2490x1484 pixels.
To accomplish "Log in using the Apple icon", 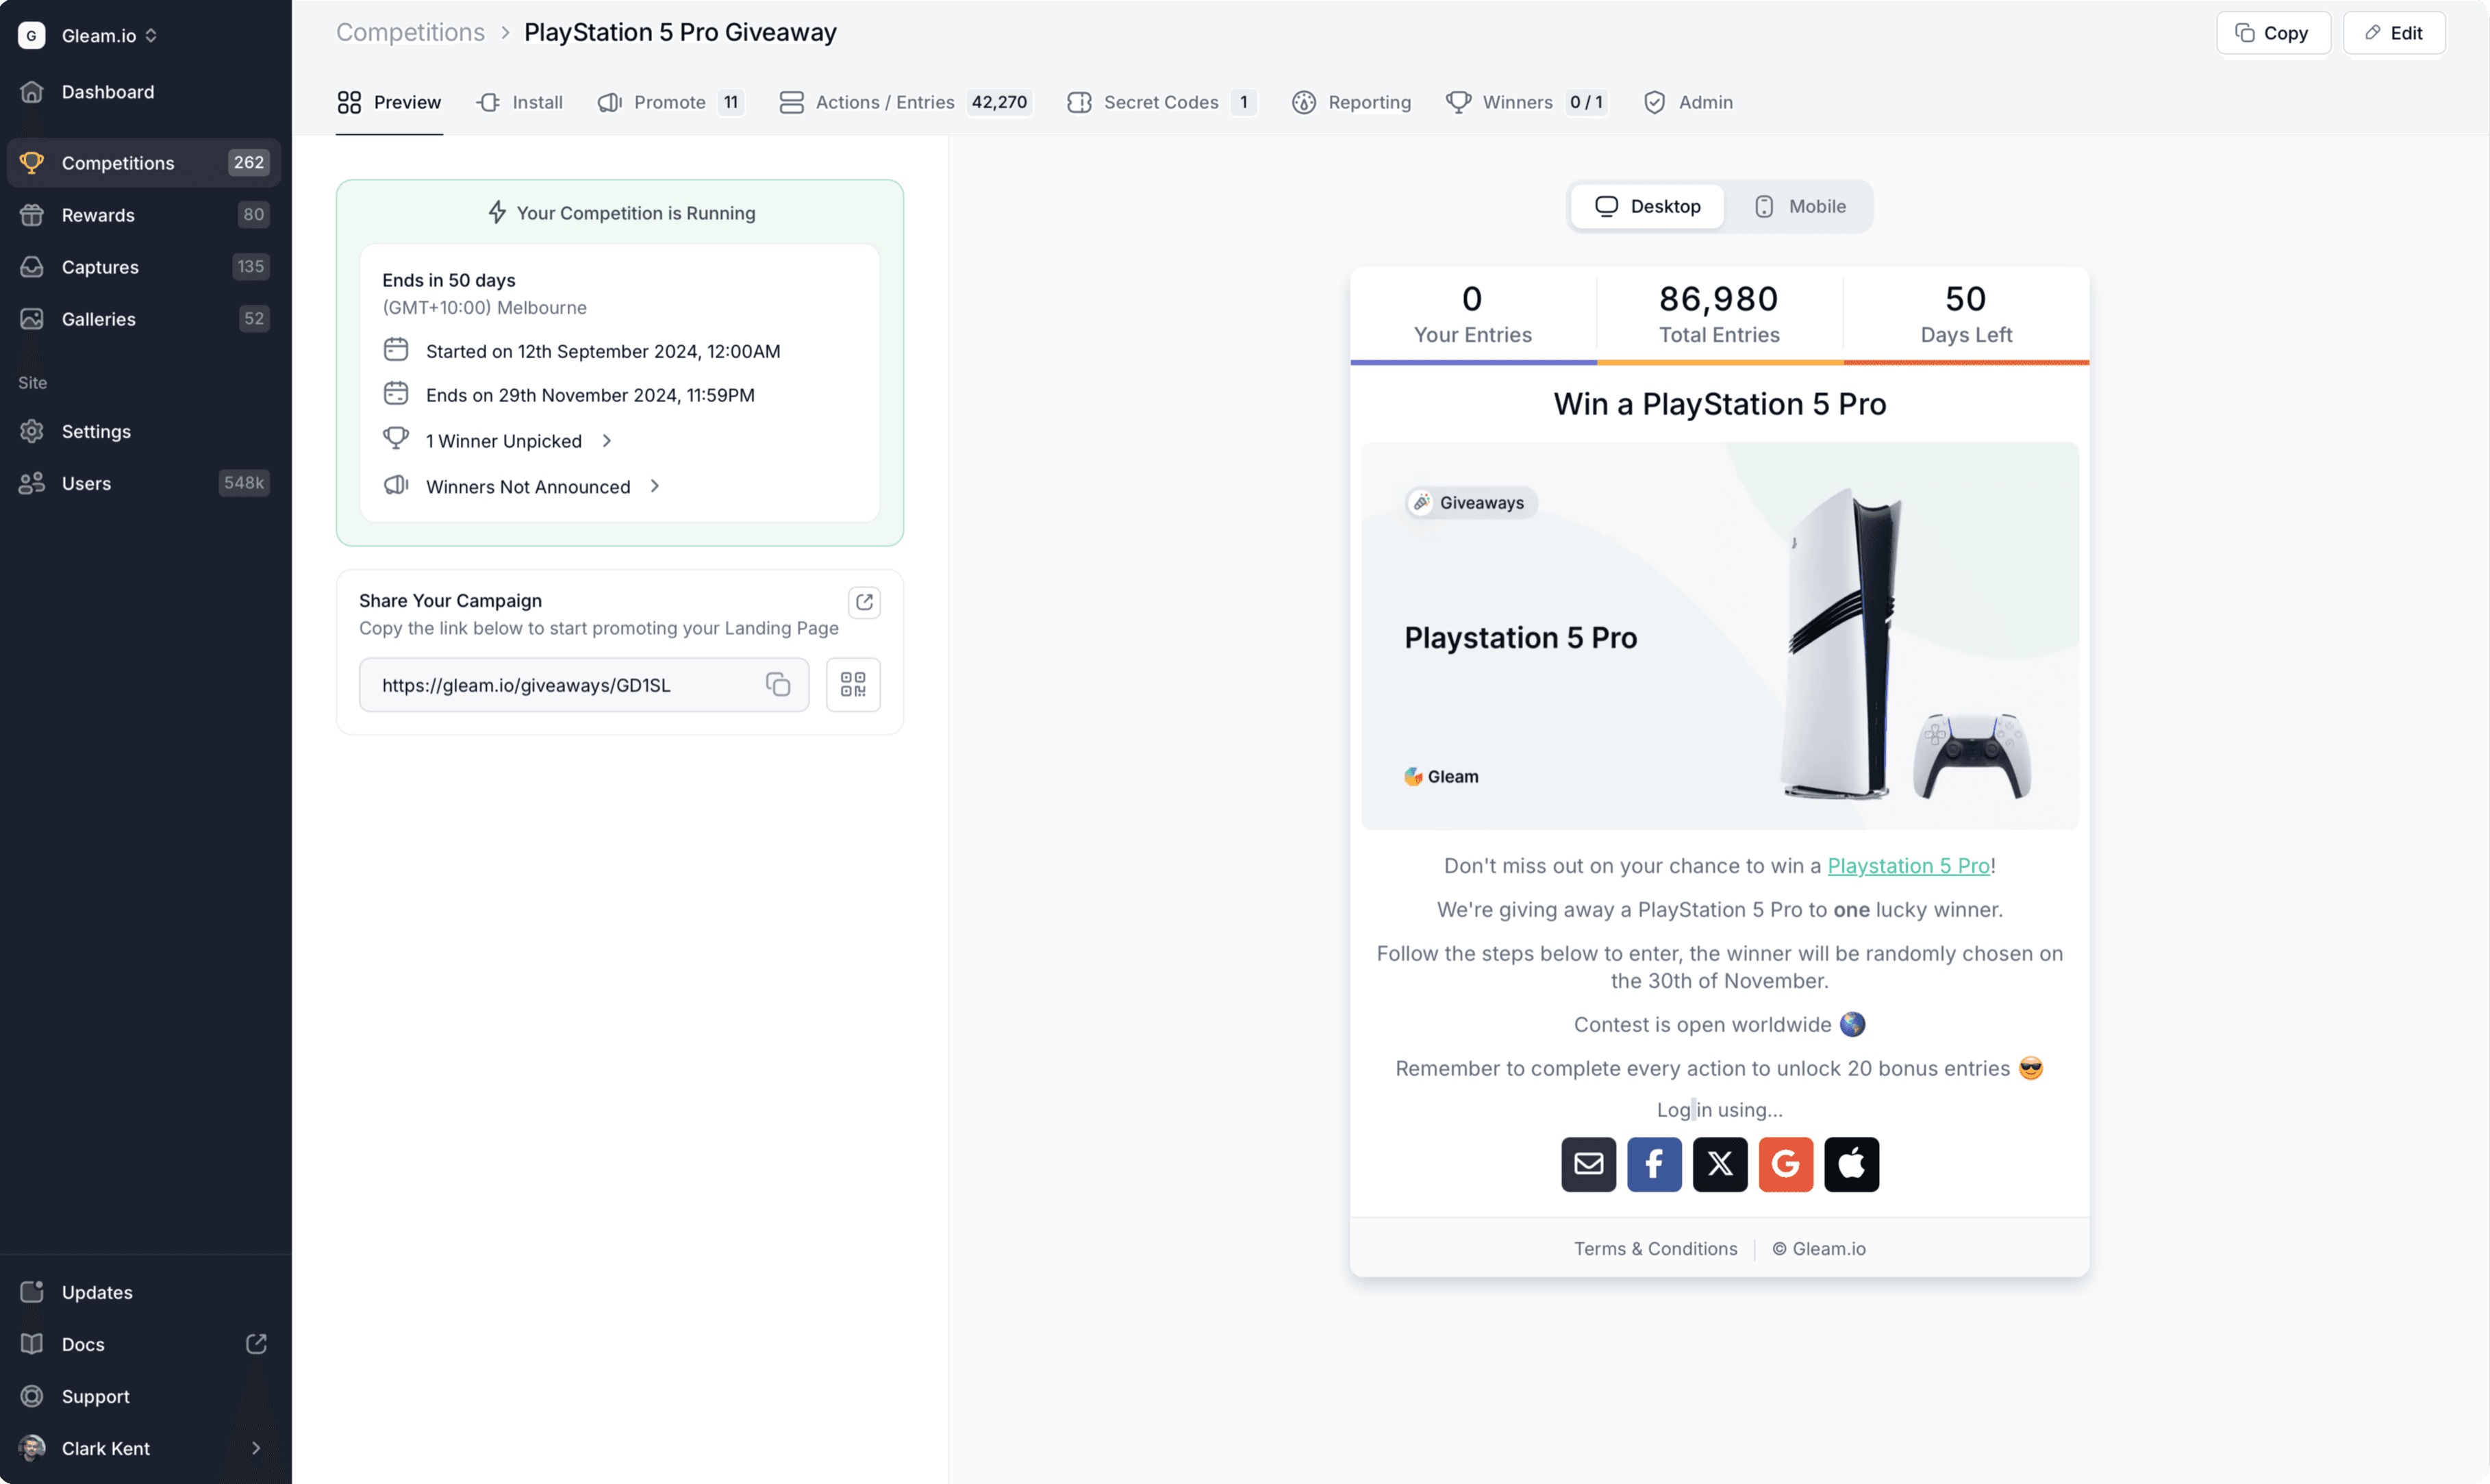I will [x=1850, y=1164].
